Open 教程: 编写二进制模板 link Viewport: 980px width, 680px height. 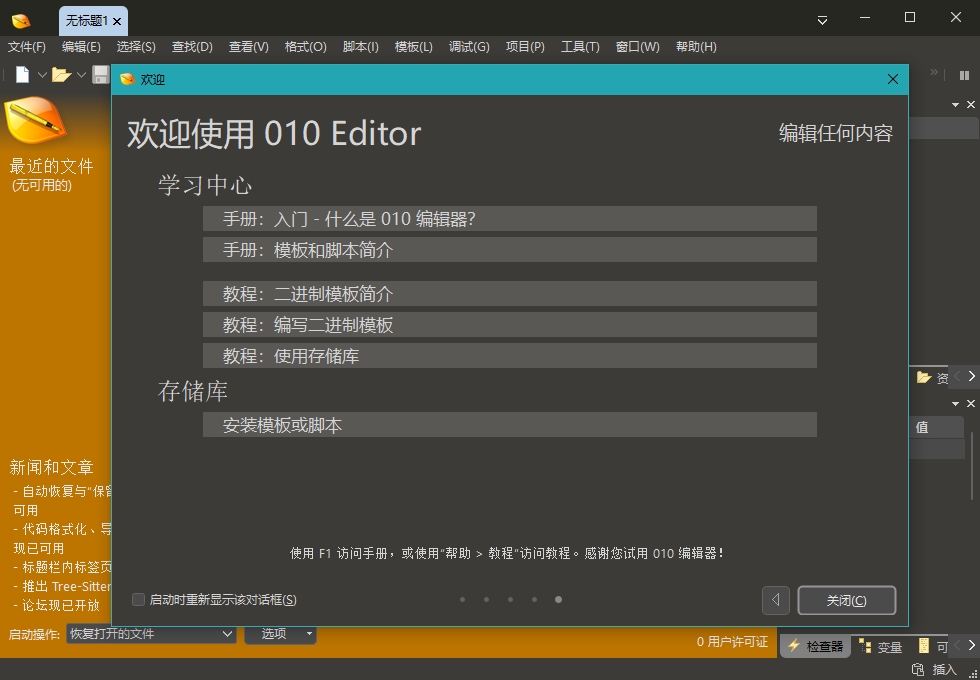509,325
